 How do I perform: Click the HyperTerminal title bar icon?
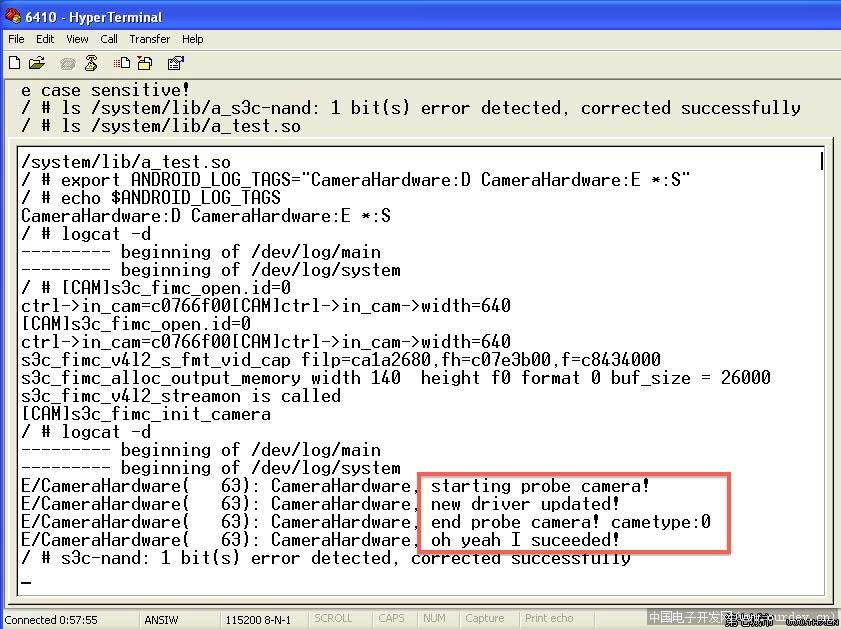tap(13, 16)
